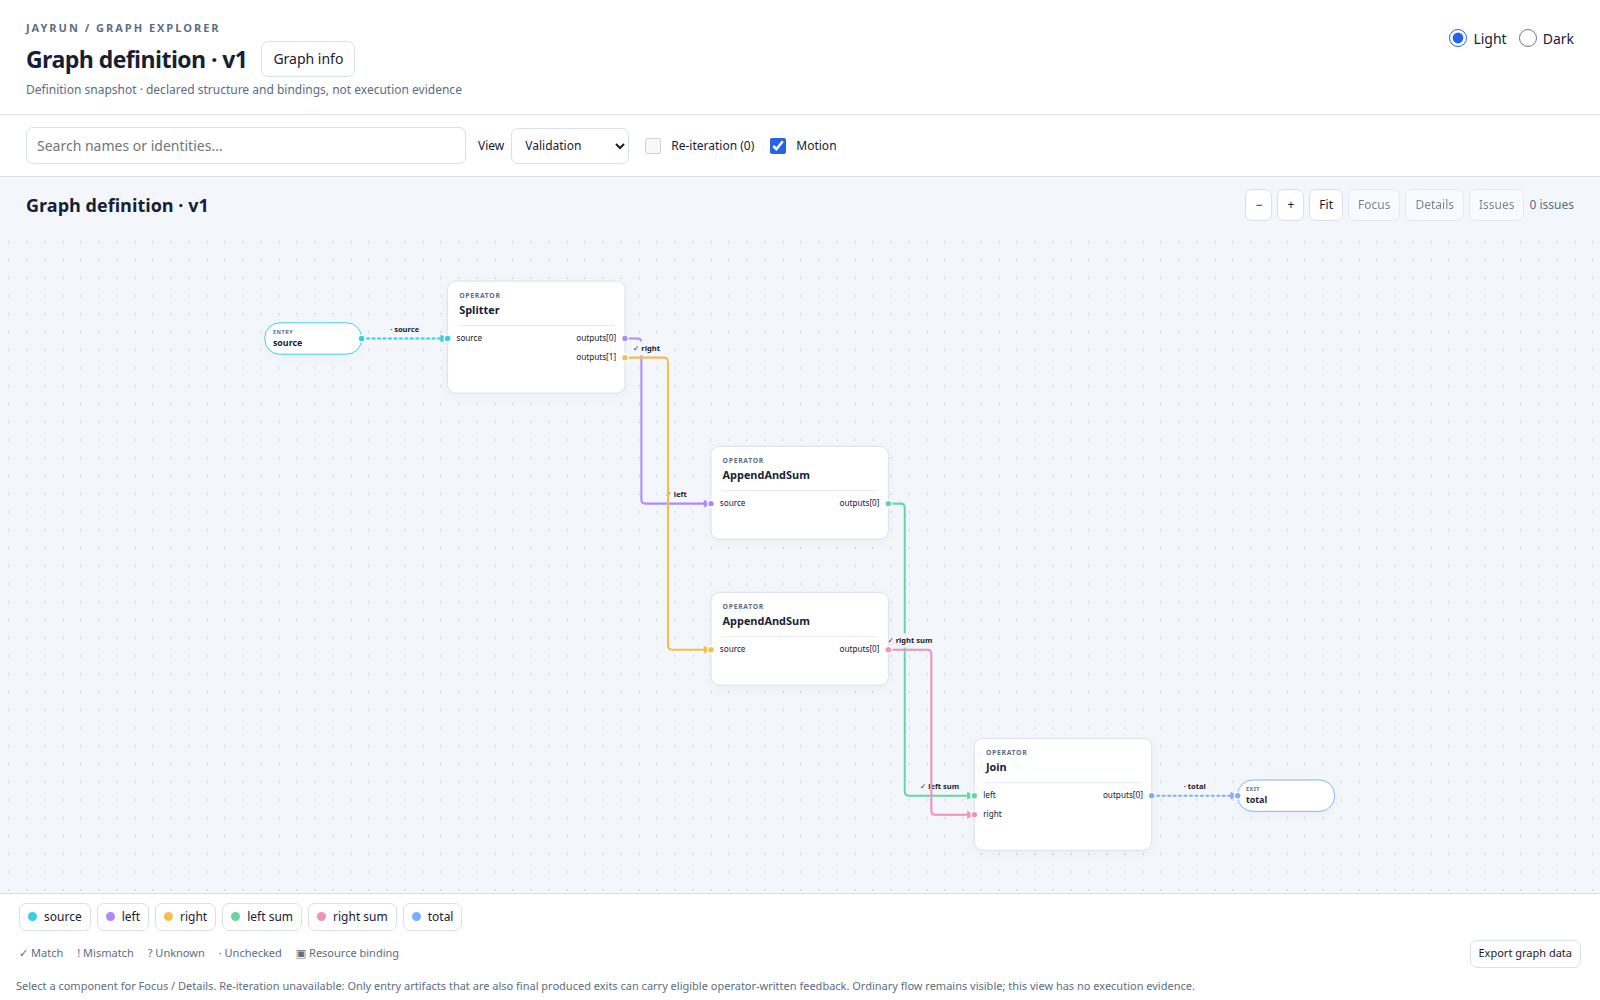Select the upper AppendAndSum operator node
Viewport: 1600px width, 1000px height.
(799, 493)
